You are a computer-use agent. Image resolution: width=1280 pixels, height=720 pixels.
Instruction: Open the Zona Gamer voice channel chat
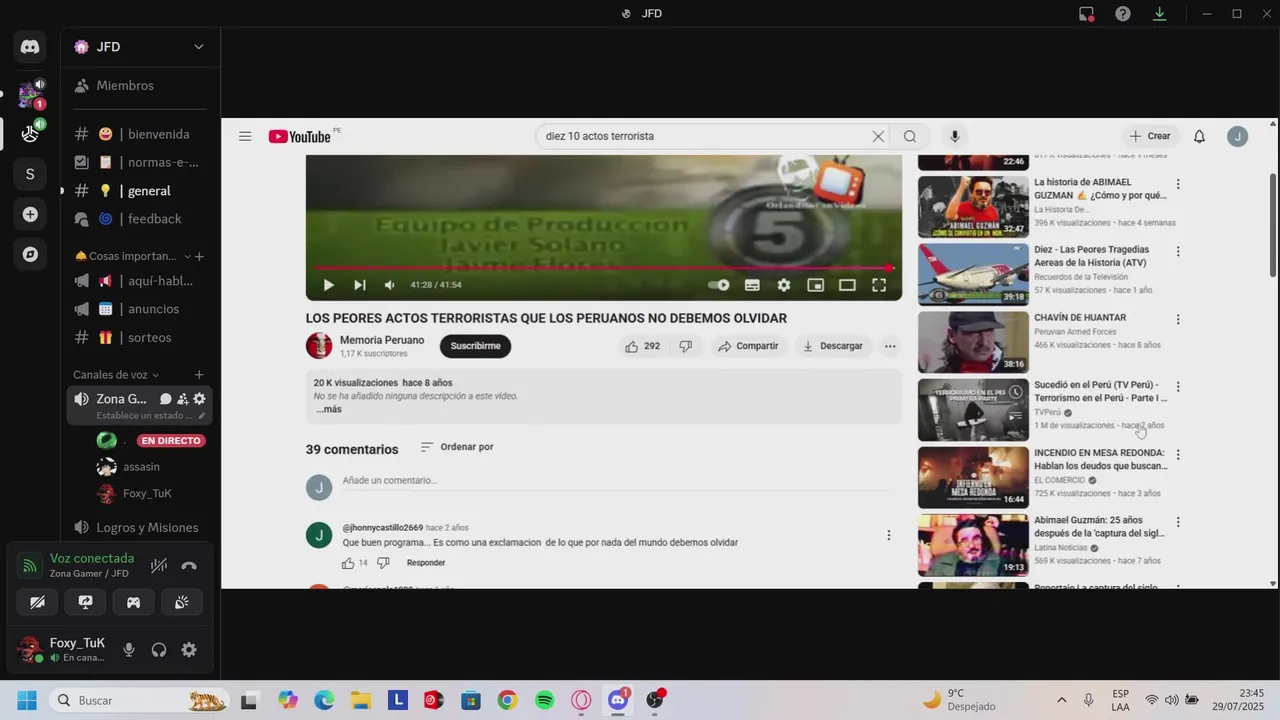pos(166,399)
